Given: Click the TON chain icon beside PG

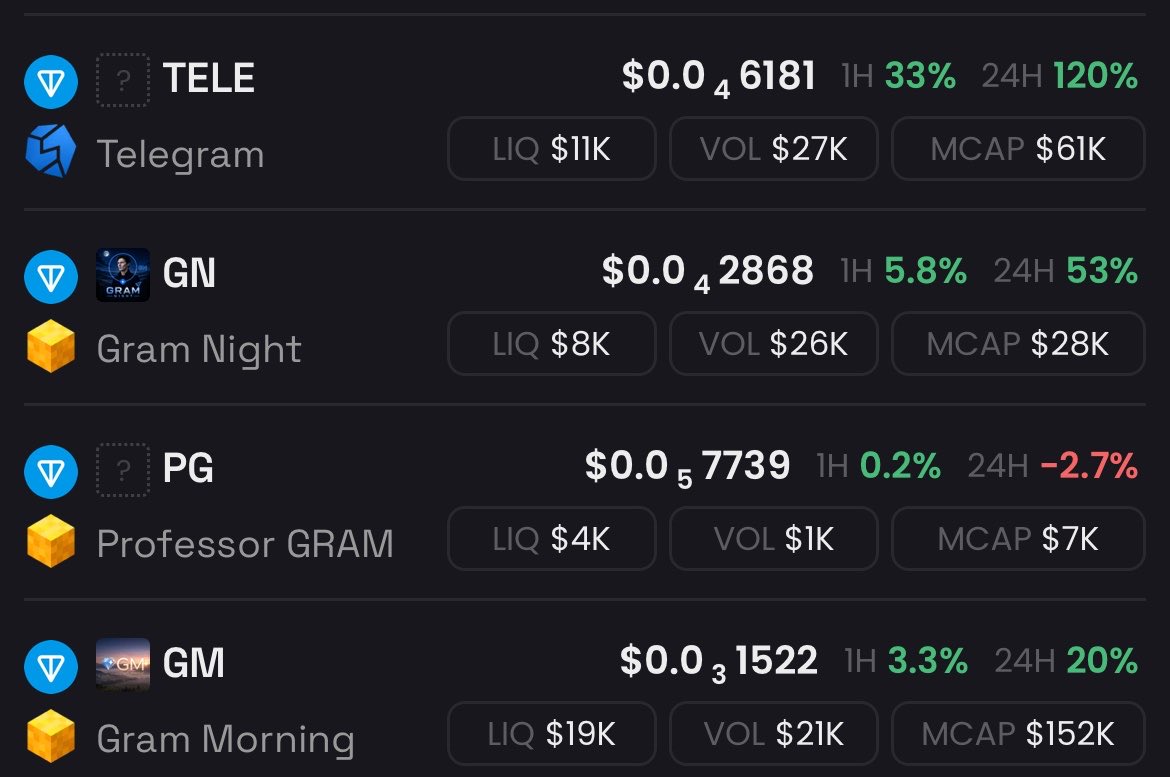Looking at the screenshot, I should [51, 472].
